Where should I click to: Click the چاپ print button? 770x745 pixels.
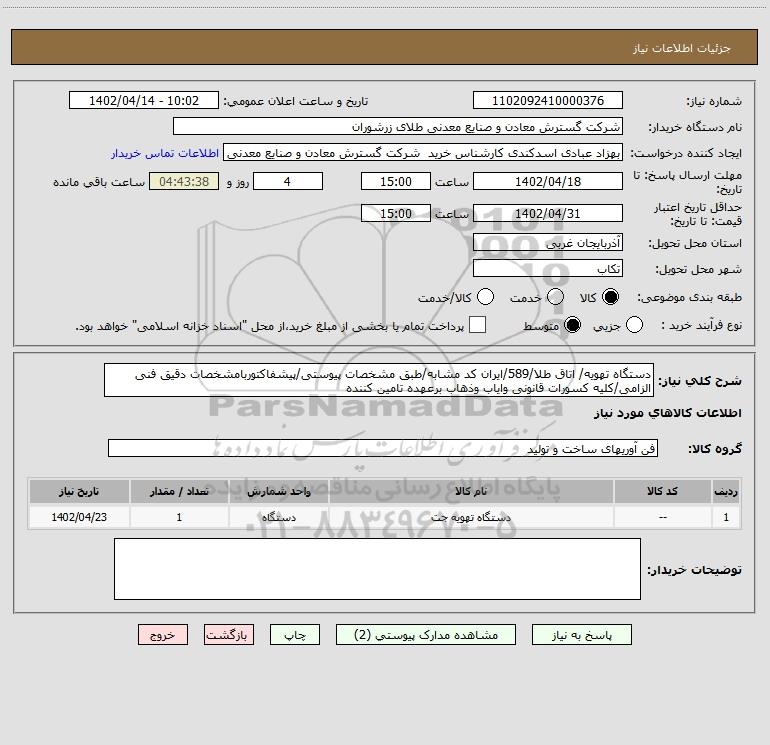(295, 635)
